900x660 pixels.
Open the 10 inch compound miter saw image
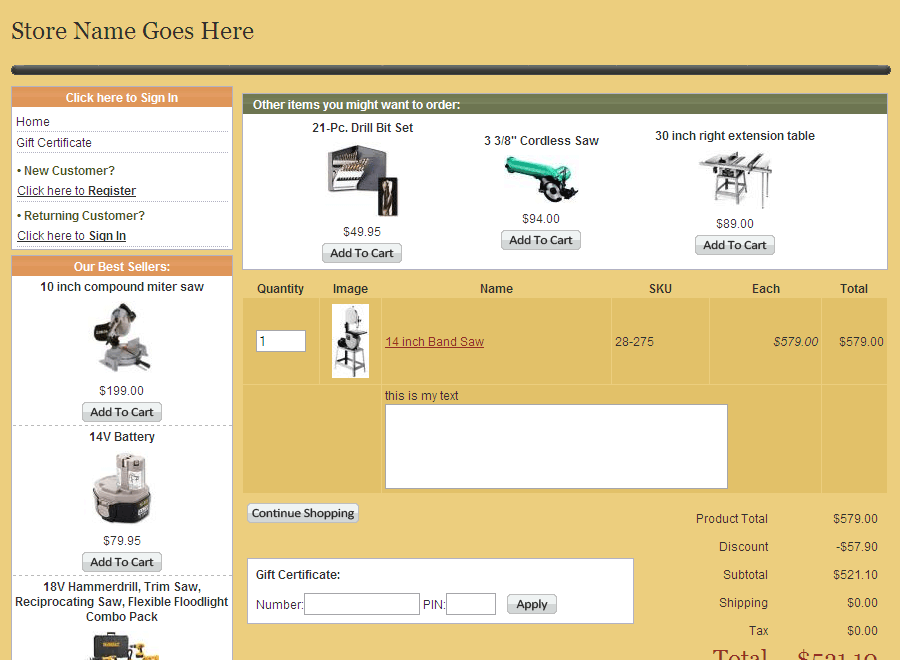pos(122,337)
